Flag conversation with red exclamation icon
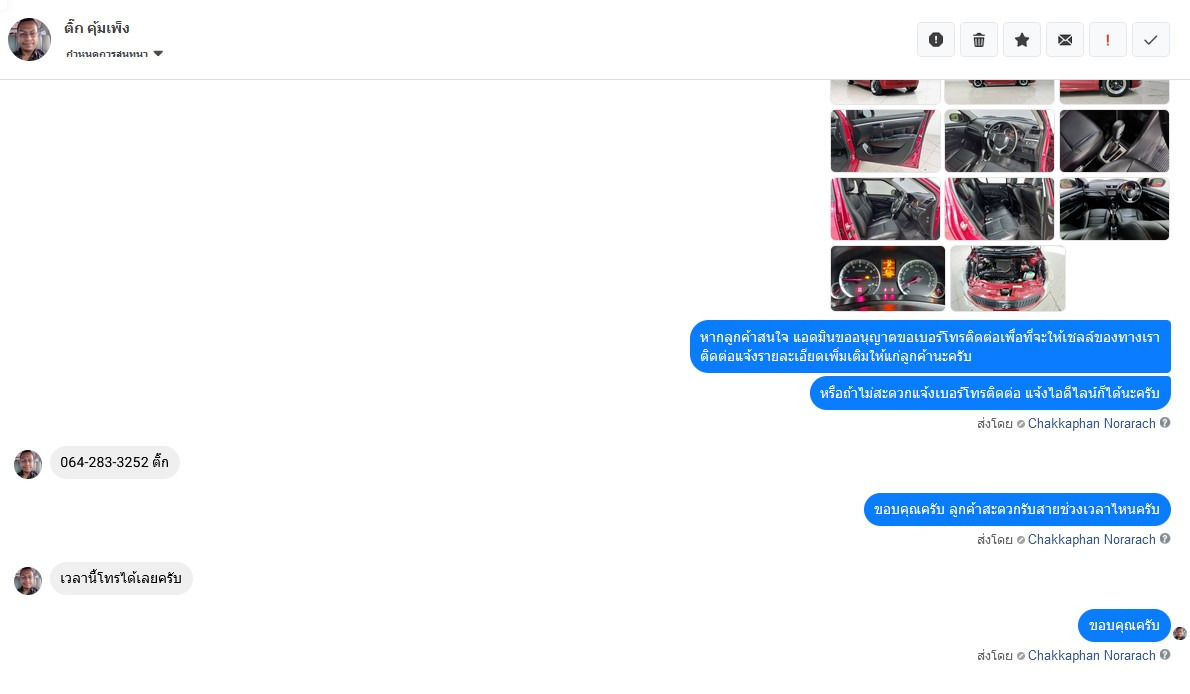1190x694 pixels. pos(1108,39)
